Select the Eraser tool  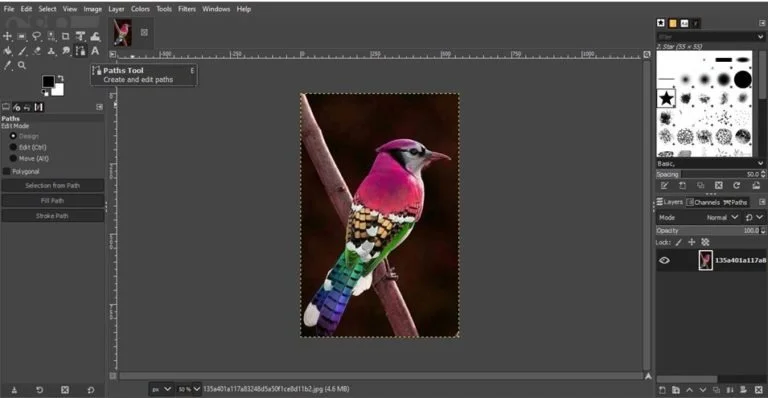pyautogui.click(x=37, y=51)
